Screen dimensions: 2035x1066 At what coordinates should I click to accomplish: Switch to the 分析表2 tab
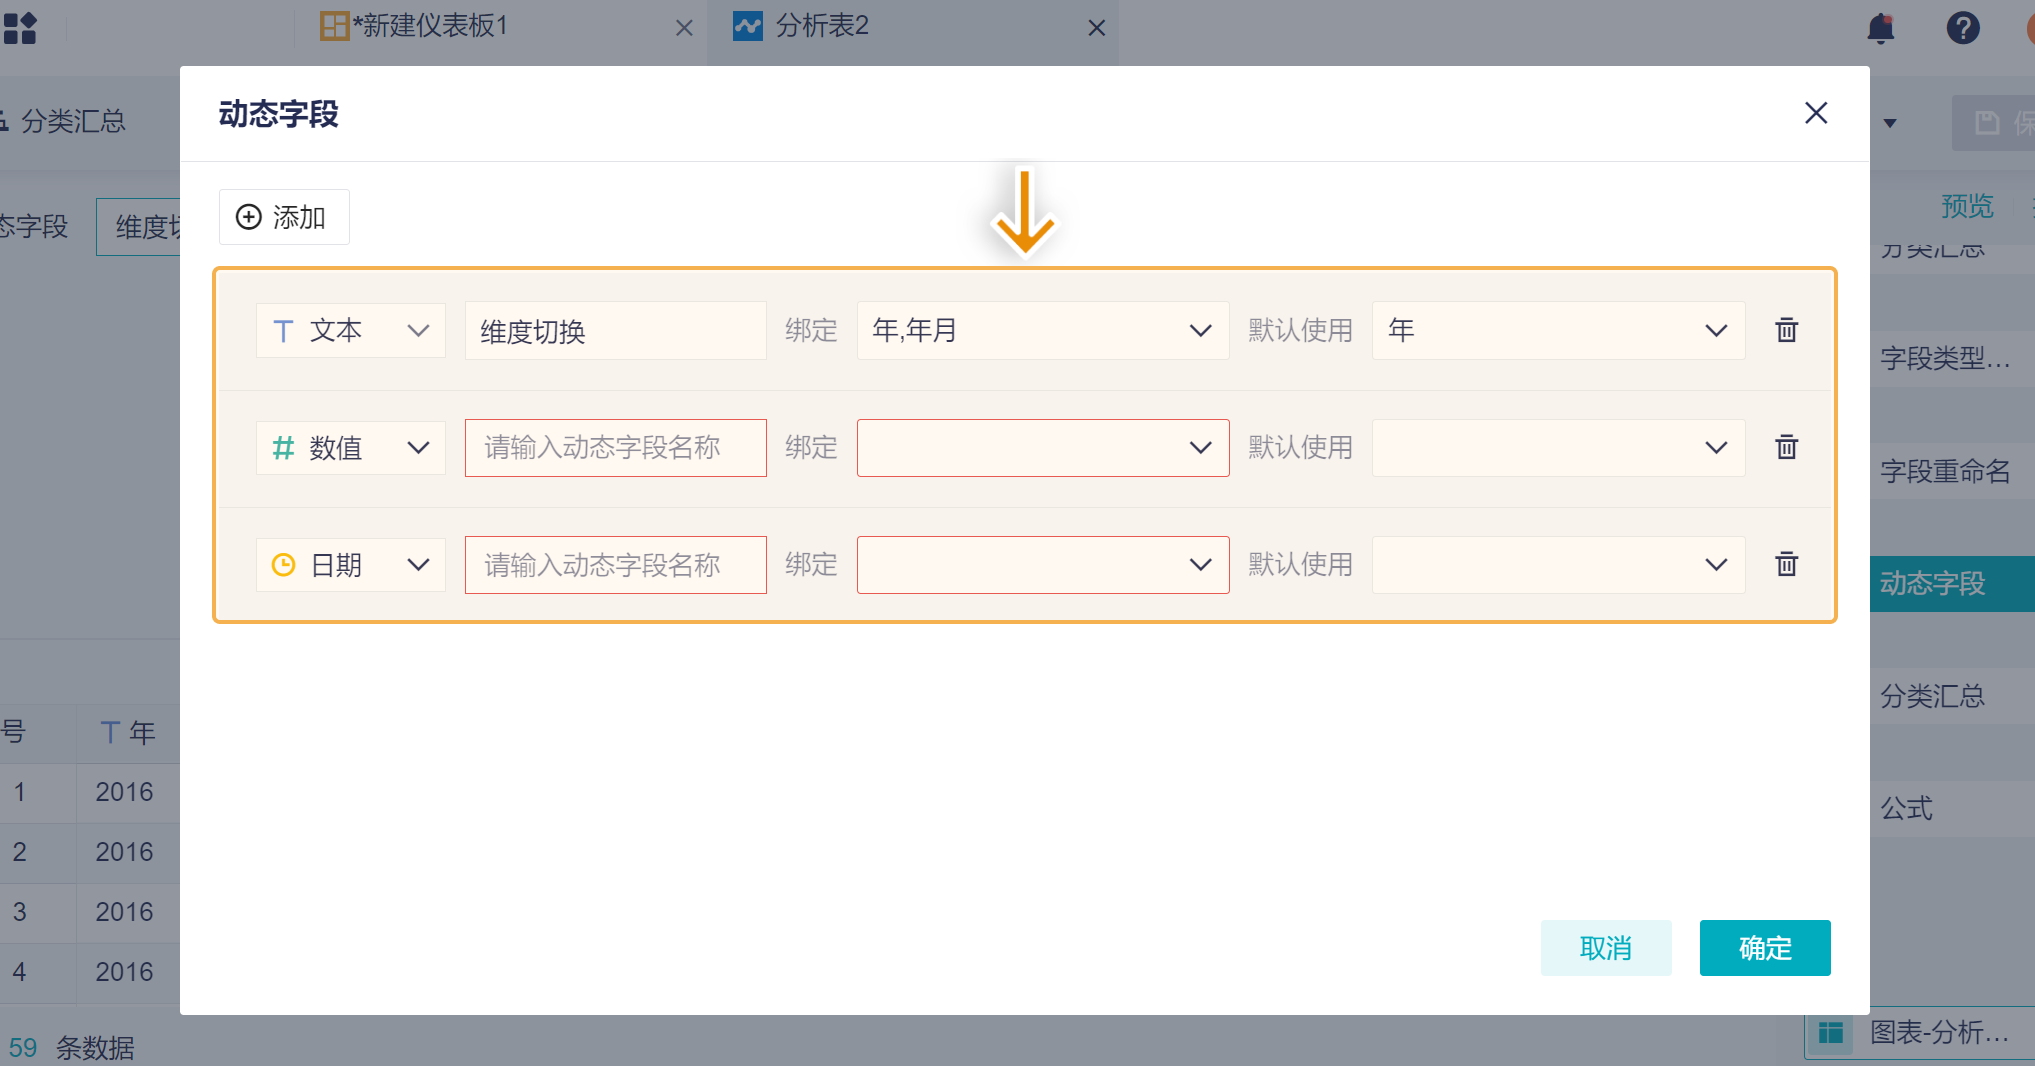pyautogui.click(x=822, y=26)
